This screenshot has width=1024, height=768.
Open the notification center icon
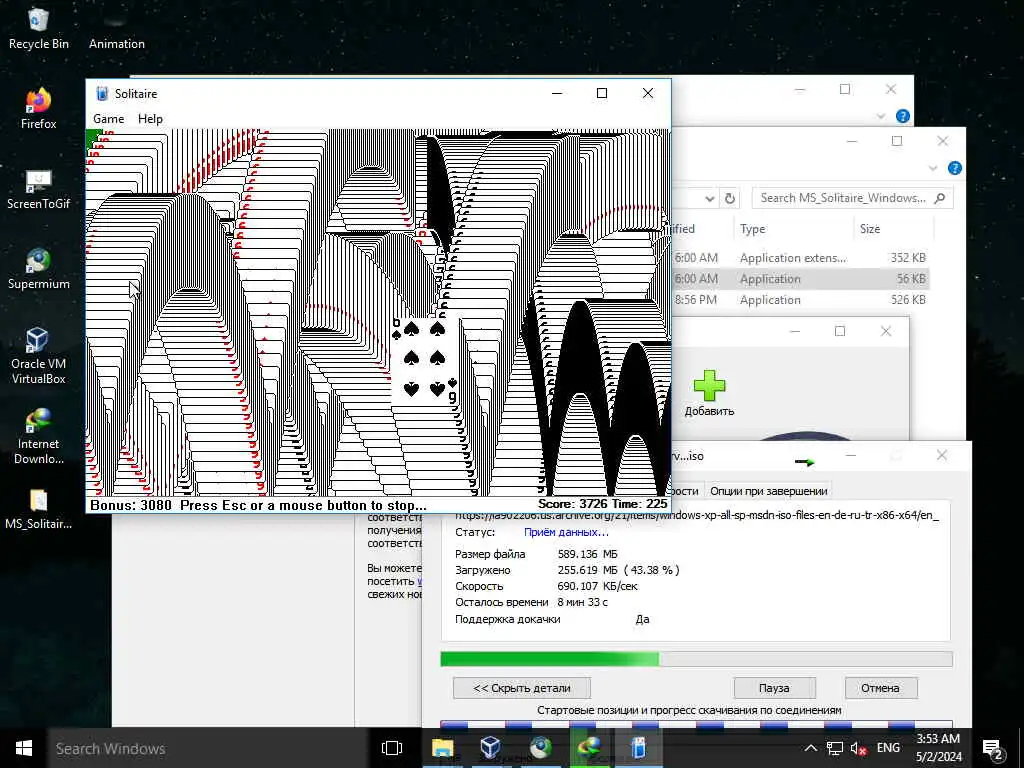[x=993, y=748]
